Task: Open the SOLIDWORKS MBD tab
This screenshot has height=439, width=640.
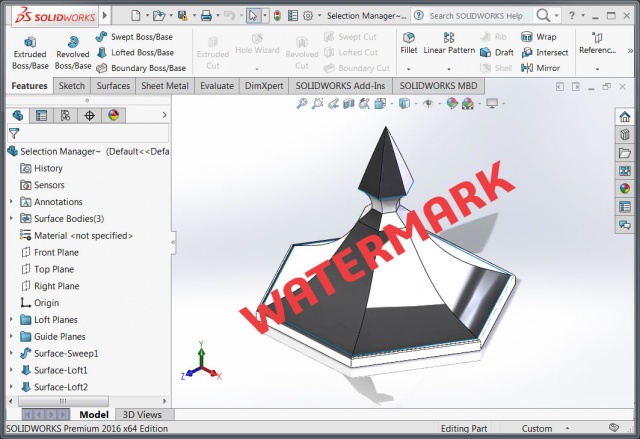Action: pos(438,86)
